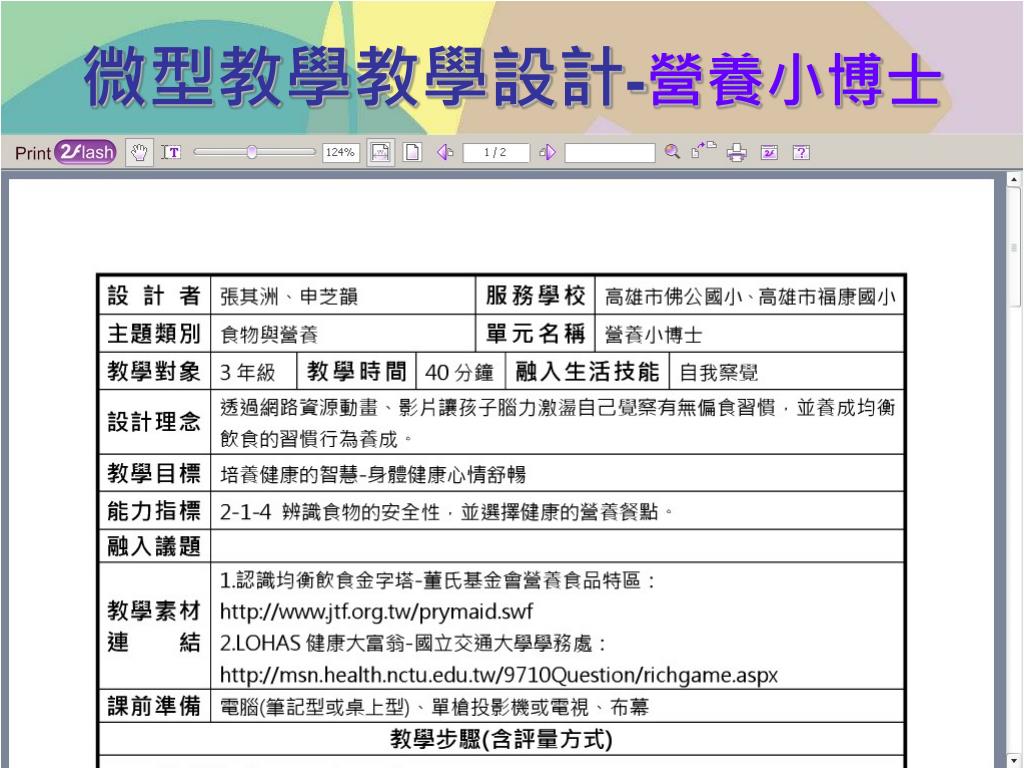The image size is (1024, 768).
Task: Click the 124% zoom percentage field
Action: coord(340,152)
